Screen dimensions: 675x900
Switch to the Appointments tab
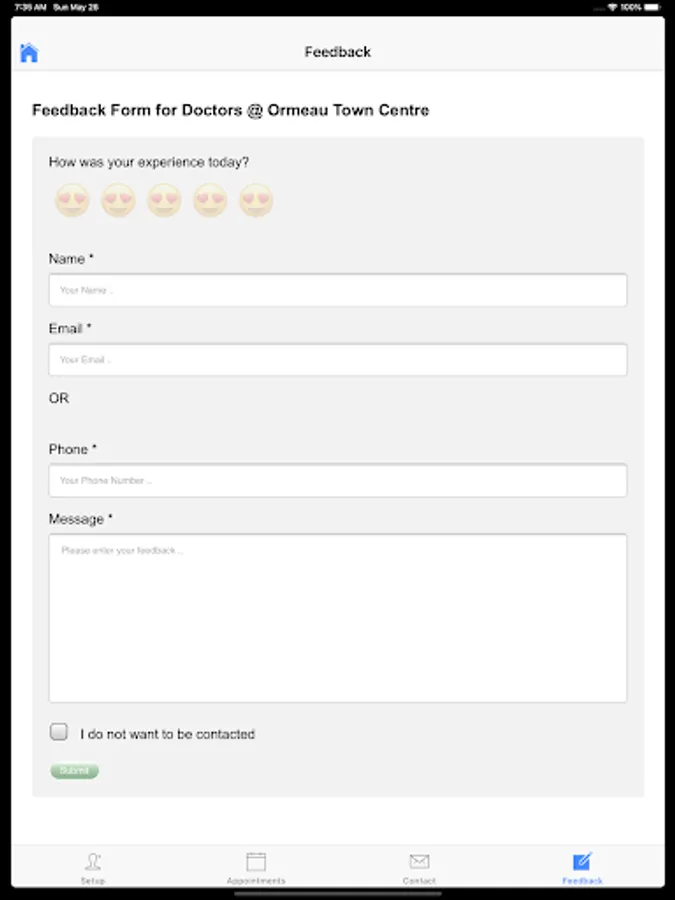point(256,867)
